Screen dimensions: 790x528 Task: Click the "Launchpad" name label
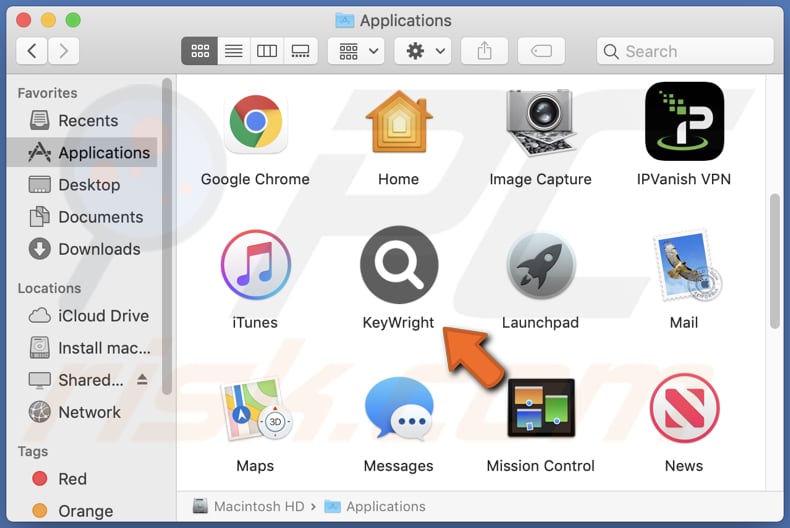(x=541, y=322)
